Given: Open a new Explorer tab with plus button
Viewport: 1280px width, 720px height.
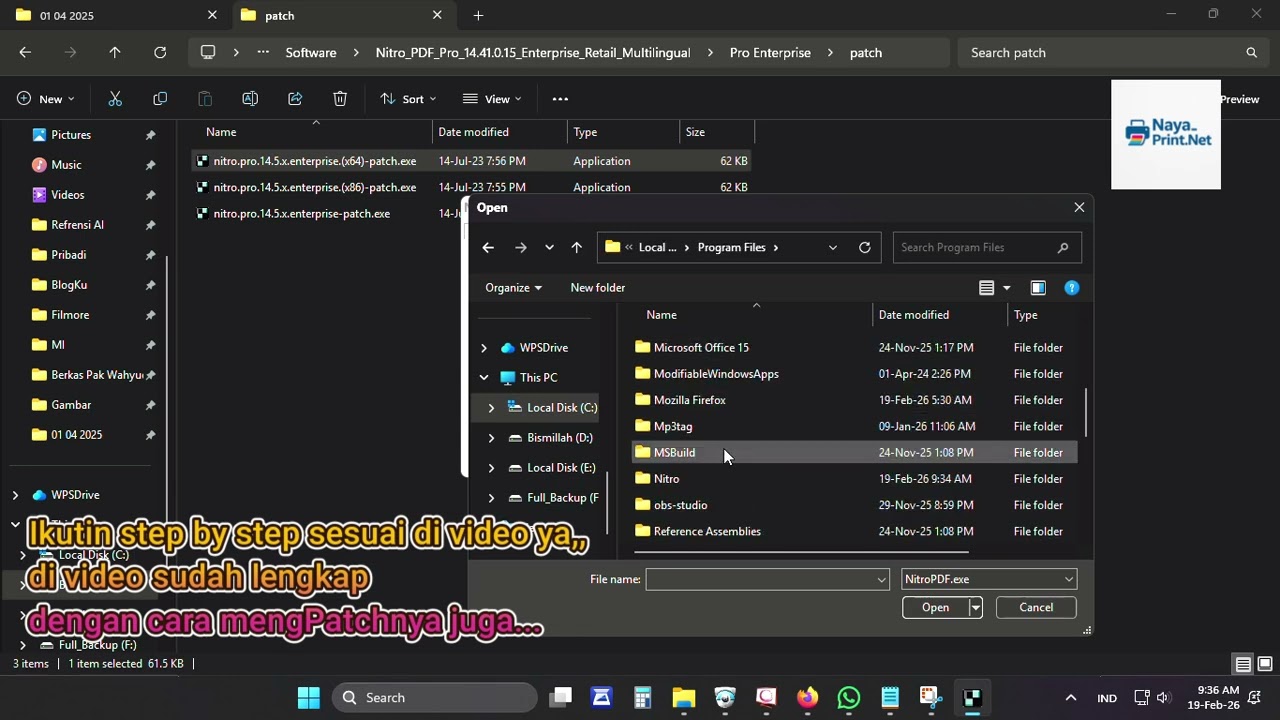Looking at the screenshot, I should (478, 15).
